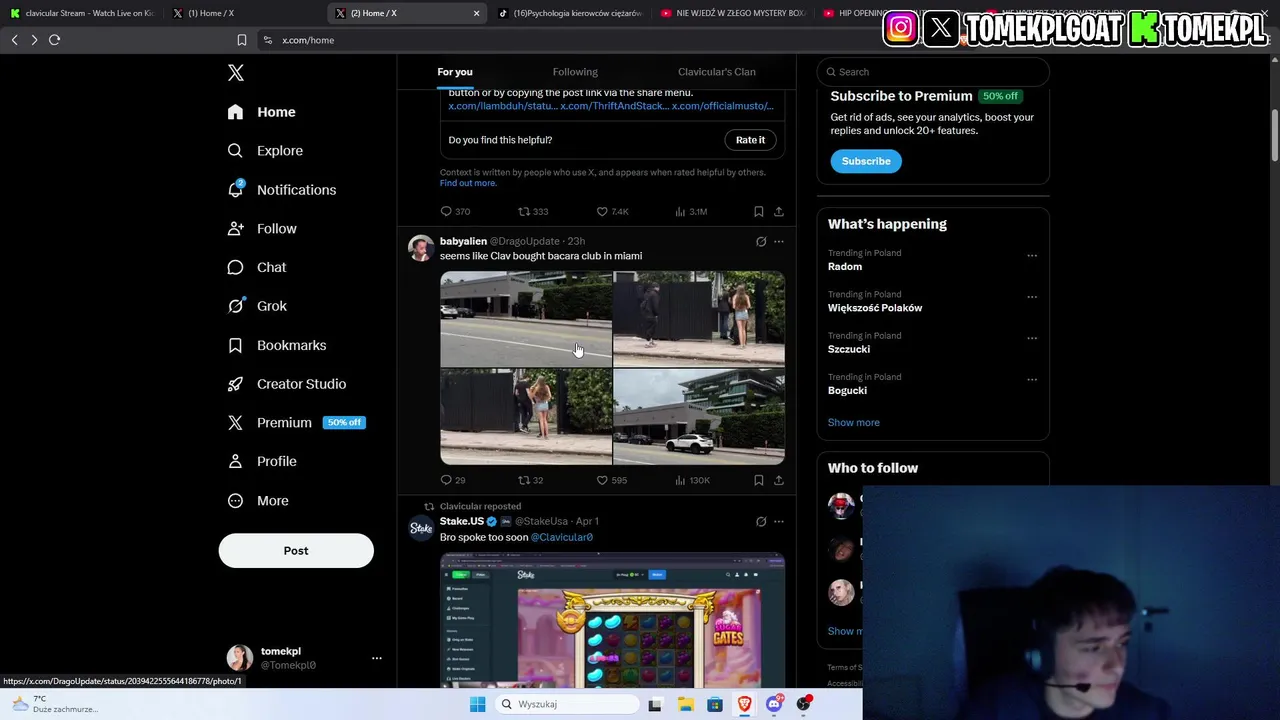Open Notifications in the sidebar

pos(281,190)
